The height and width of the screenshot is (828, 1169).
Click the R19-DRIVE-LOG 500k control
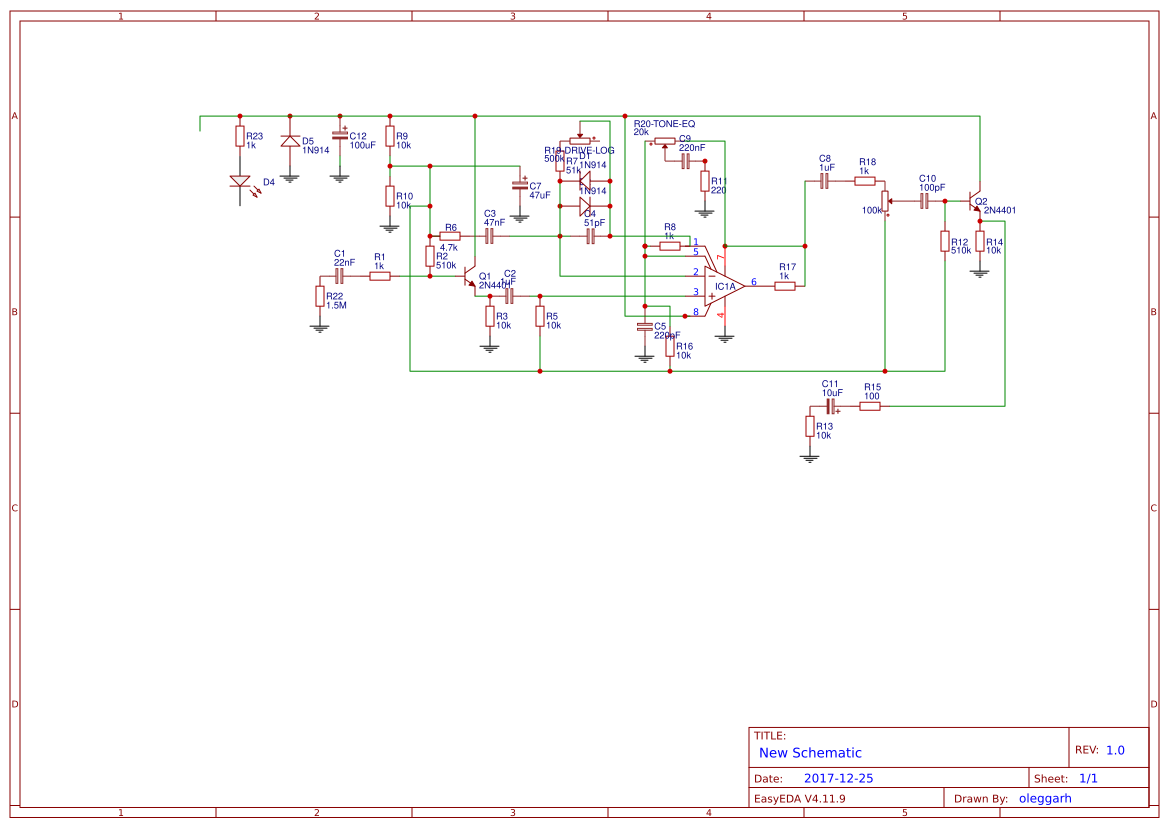pyautogui.click(x=580, y=141)
